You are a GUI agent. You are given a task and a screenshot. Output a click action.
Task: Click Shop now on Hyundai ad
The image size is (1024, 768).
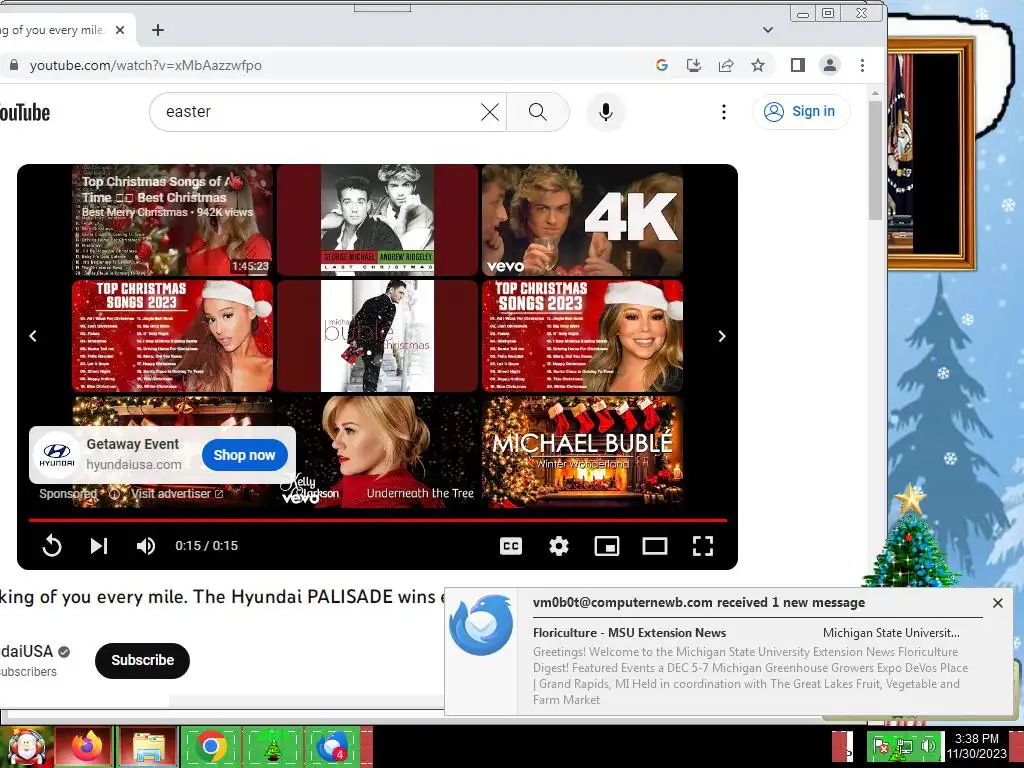click(x=245, y=455)
